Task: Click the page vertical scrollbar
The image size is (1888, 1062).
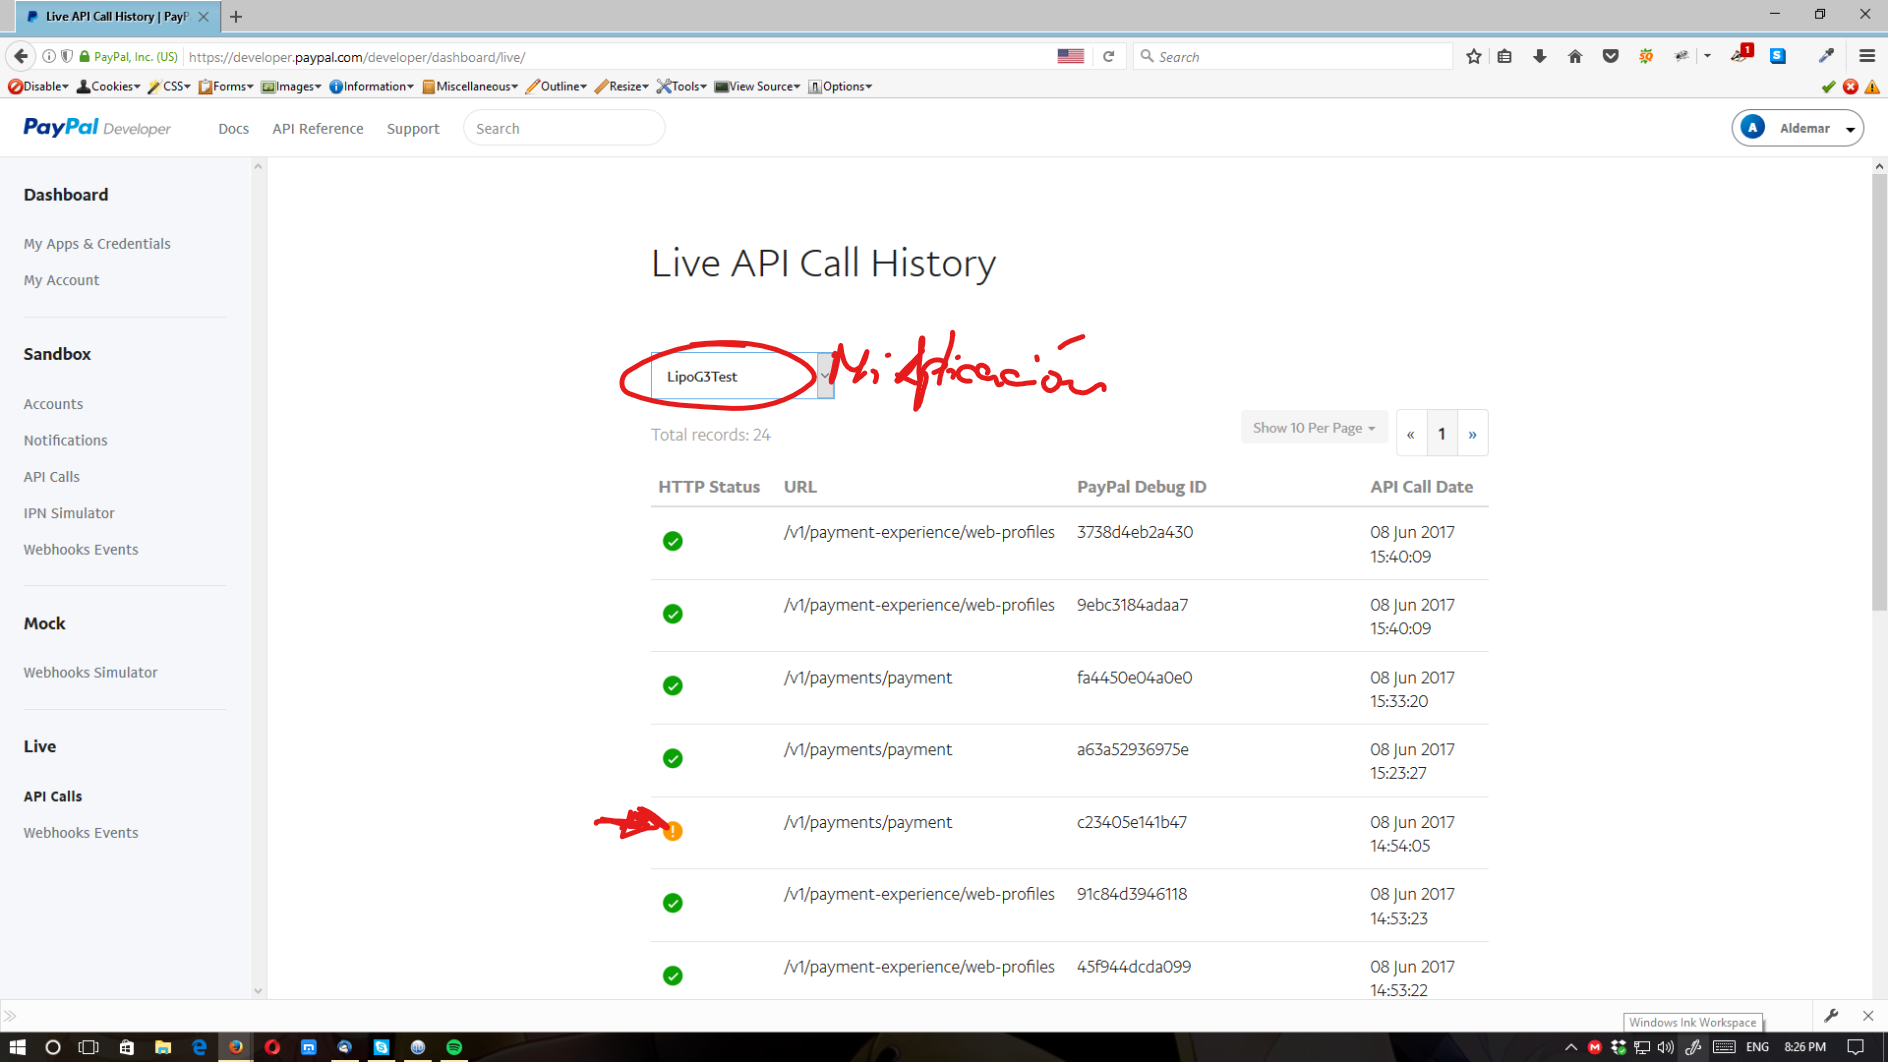Action: coord(1879,390)
